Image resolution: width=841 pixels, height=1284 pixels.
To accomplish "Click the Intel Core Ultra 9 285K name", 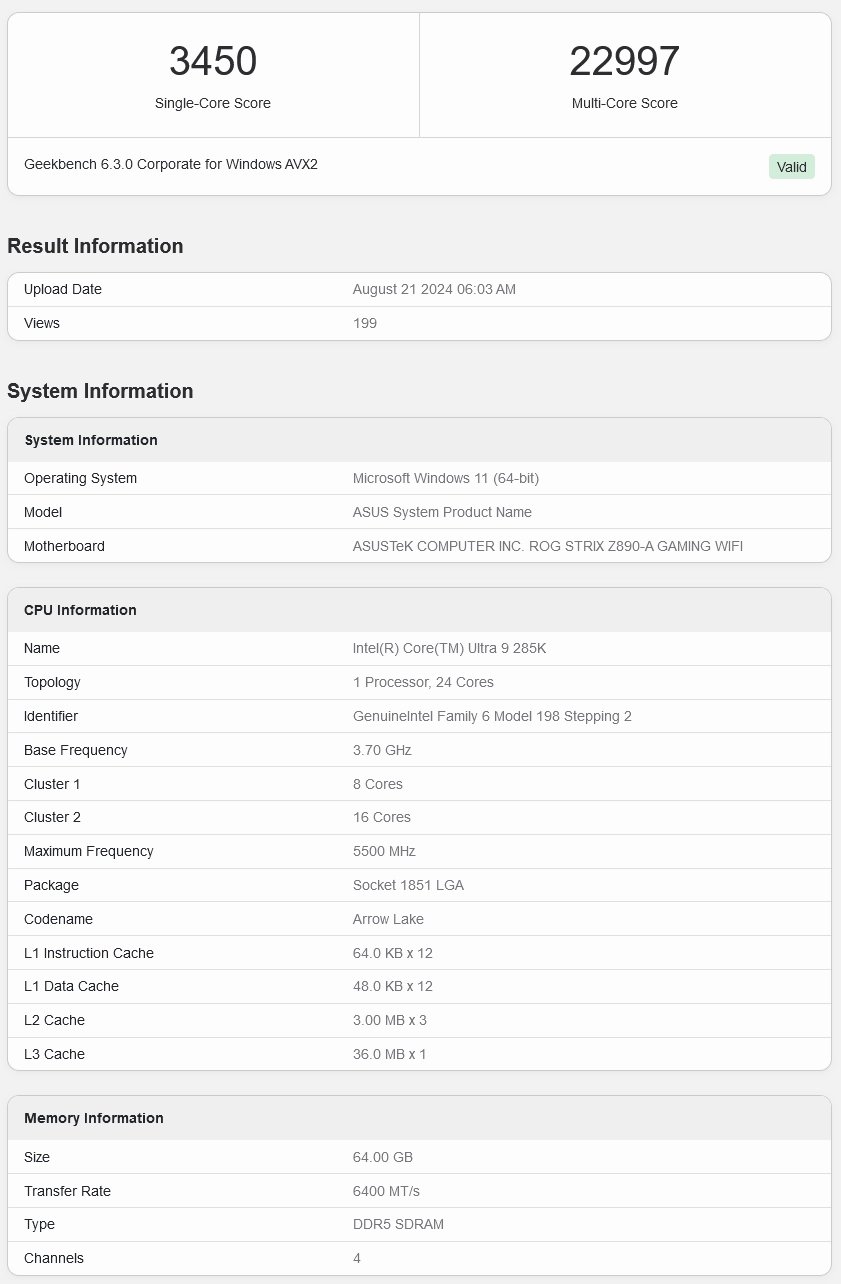I will [448, 648].
